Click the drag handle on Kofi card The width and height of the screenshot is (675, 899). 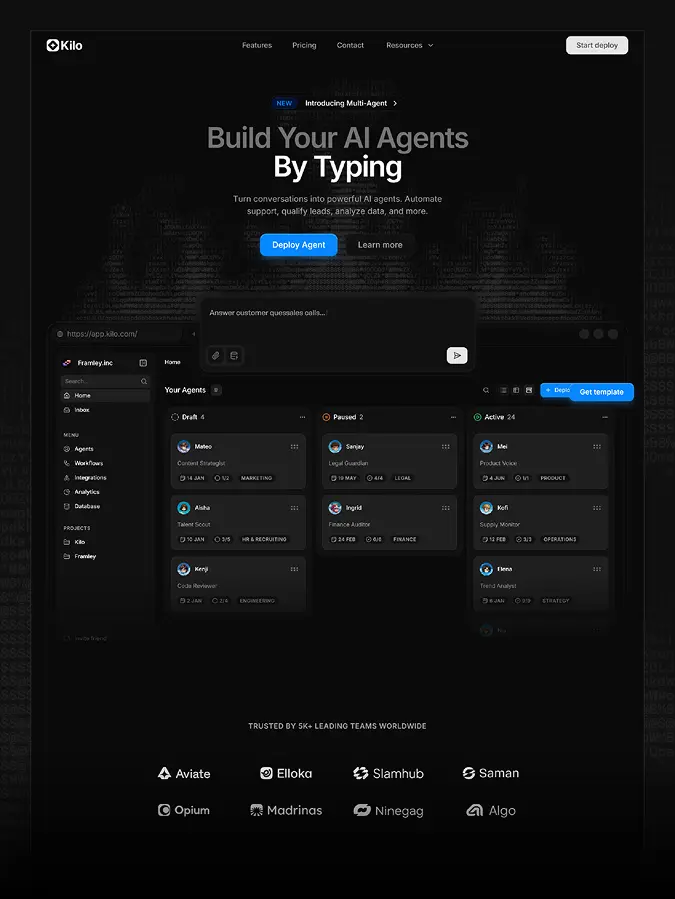point(597,508)
